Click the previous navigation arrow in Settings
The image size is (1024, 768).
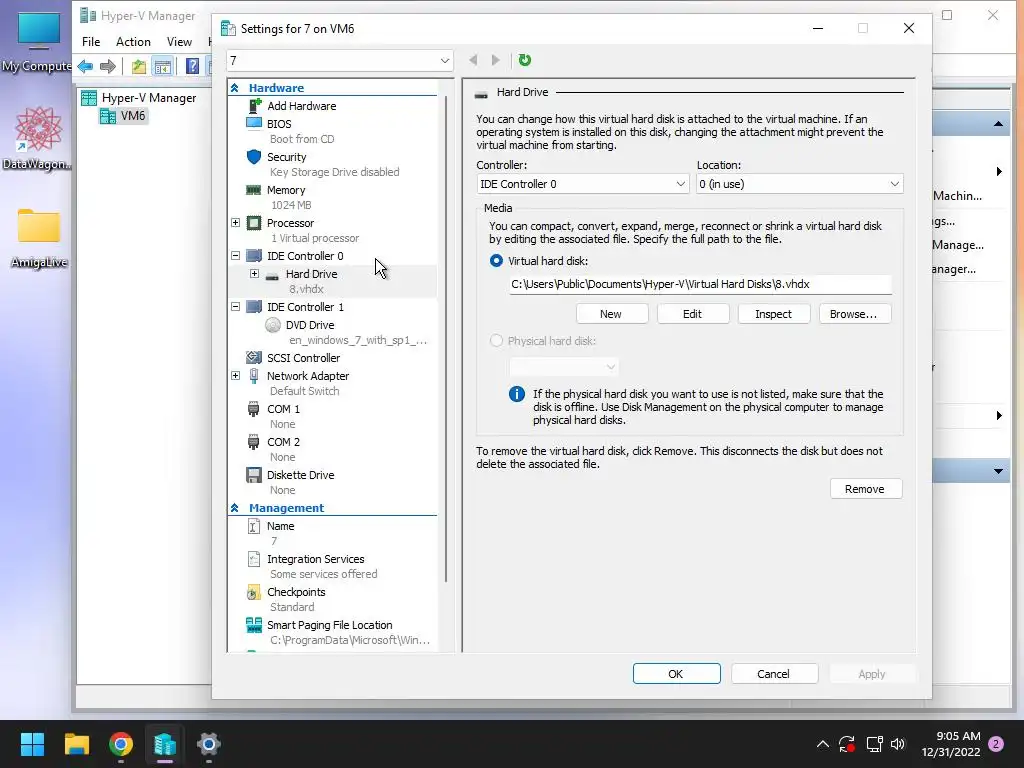click(473, 60)
